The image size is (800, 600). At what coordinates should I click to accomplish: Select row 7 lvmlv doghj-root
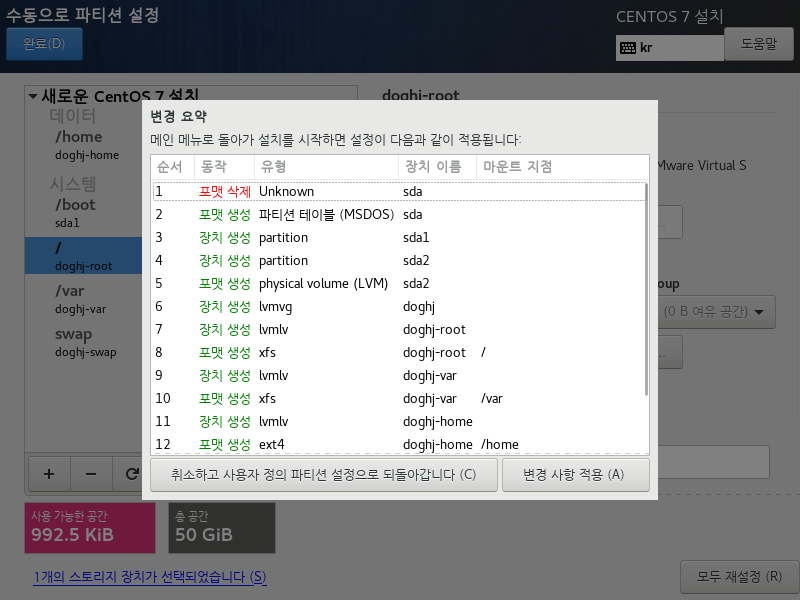pyautogui.click(x=398, y=329)
